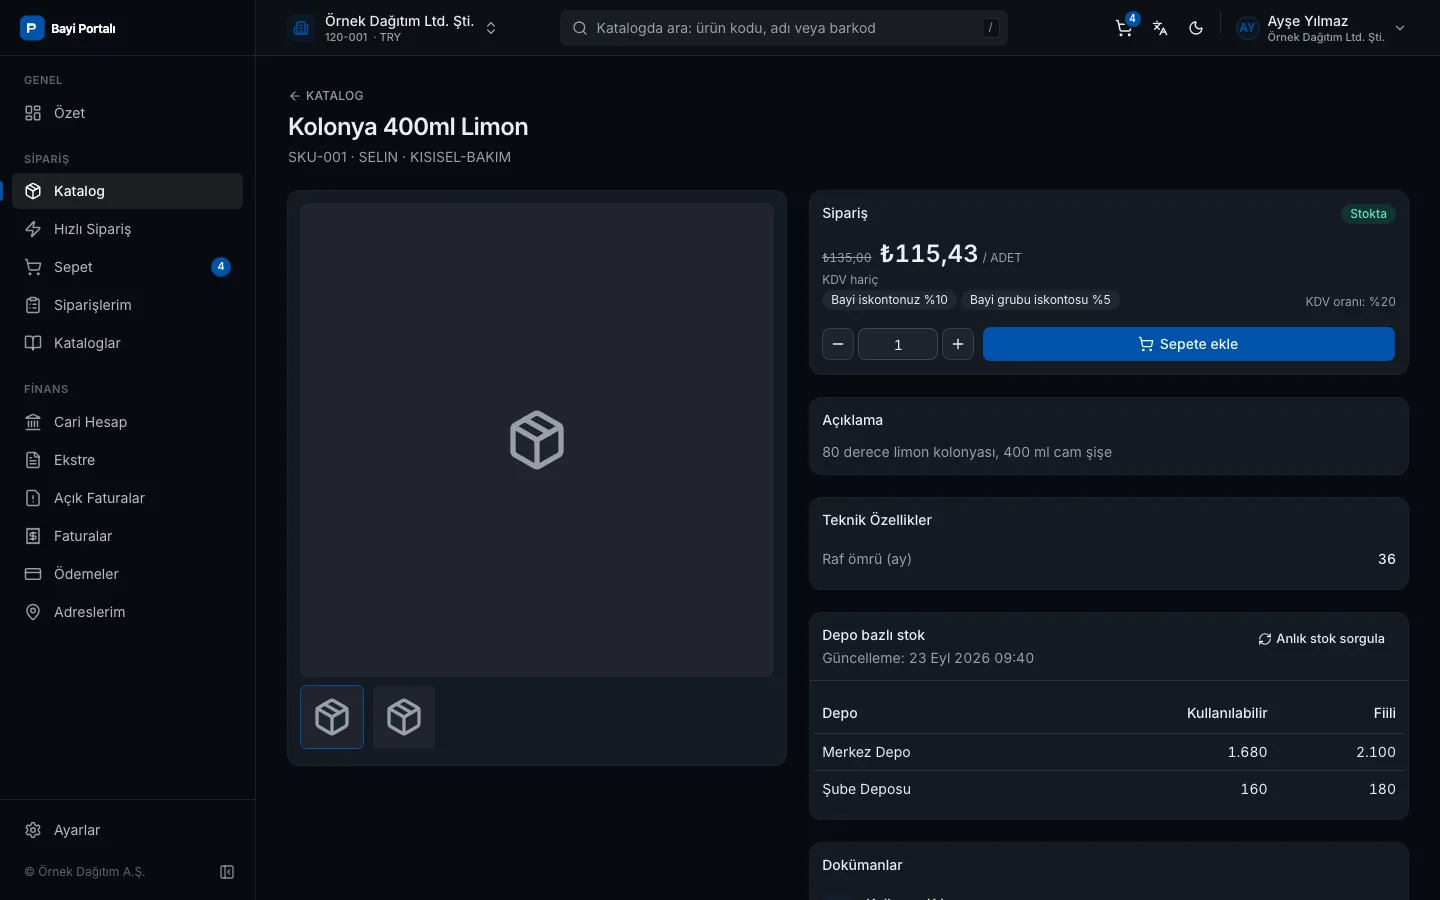This screenshot has width=1440, height=900.
Task: Click the Sepete ekle button
Action: pyautogui.click(x=1189, y=344)
